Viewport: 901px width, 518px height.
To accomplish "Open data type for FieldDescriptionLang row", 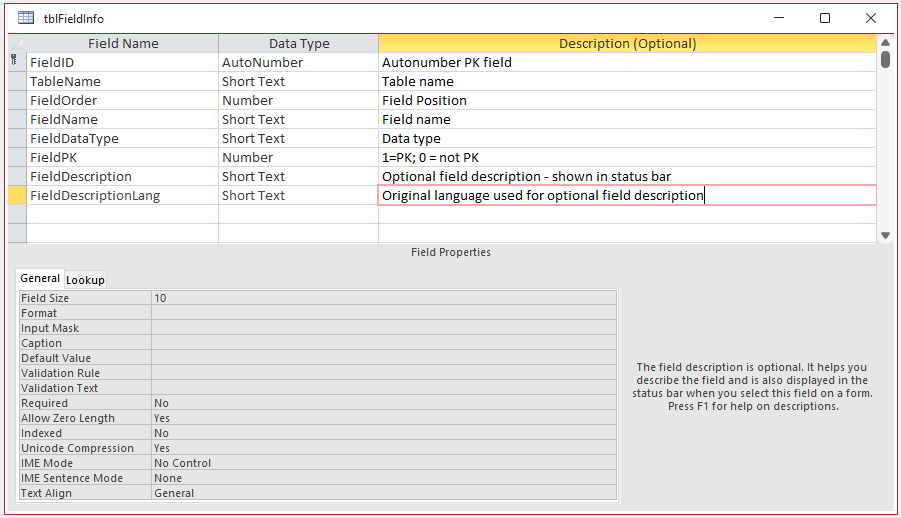I will click(299, 195).
